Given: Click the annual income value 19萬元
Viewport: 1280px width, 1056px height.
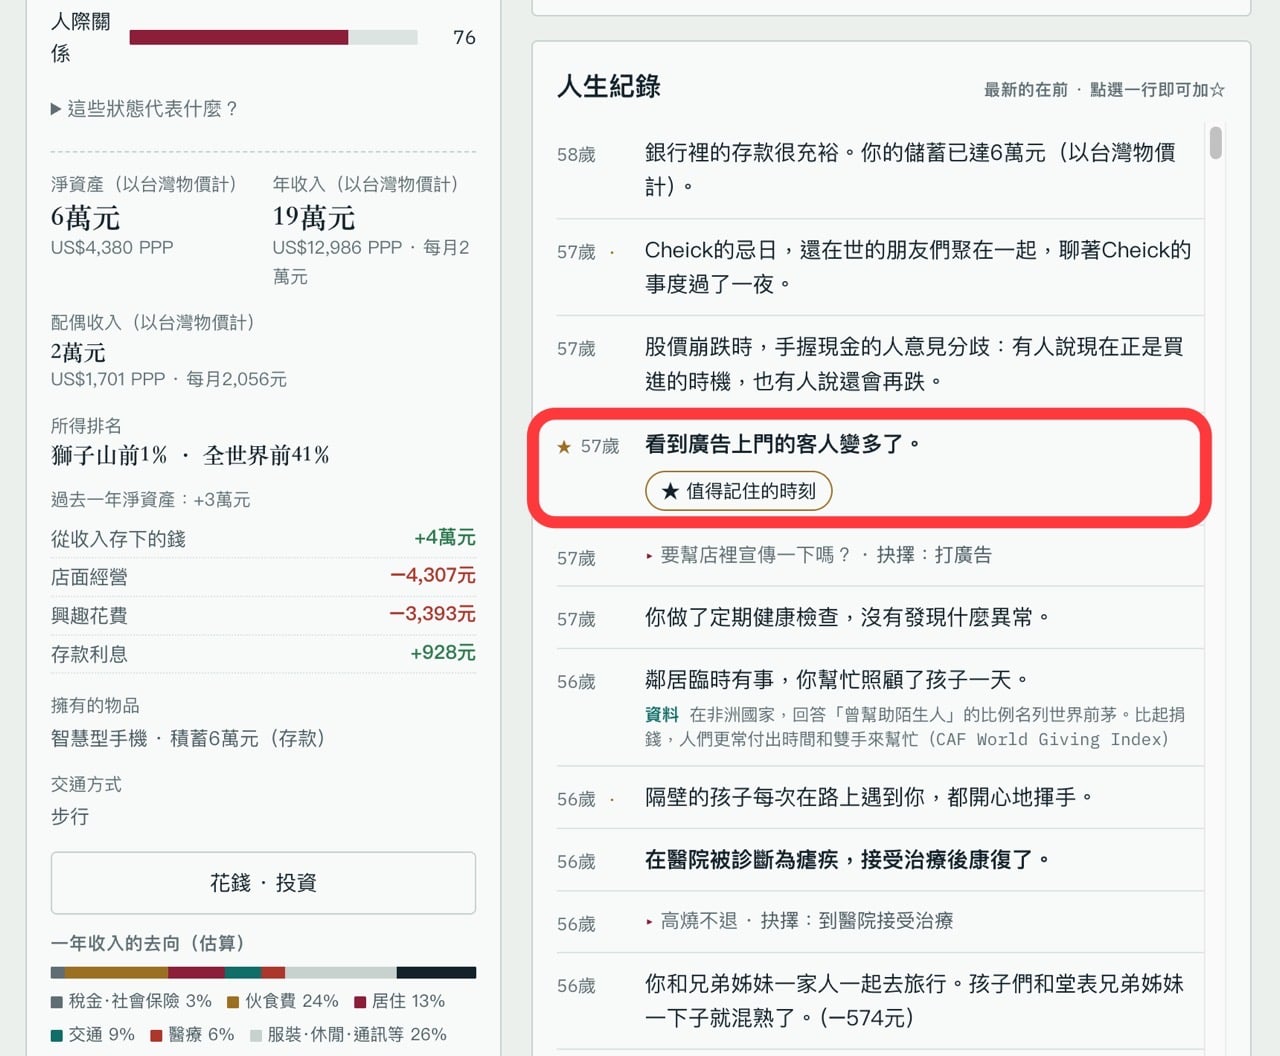Looking at the screenshot, I should pyautogui.click(x=314, y=217).
